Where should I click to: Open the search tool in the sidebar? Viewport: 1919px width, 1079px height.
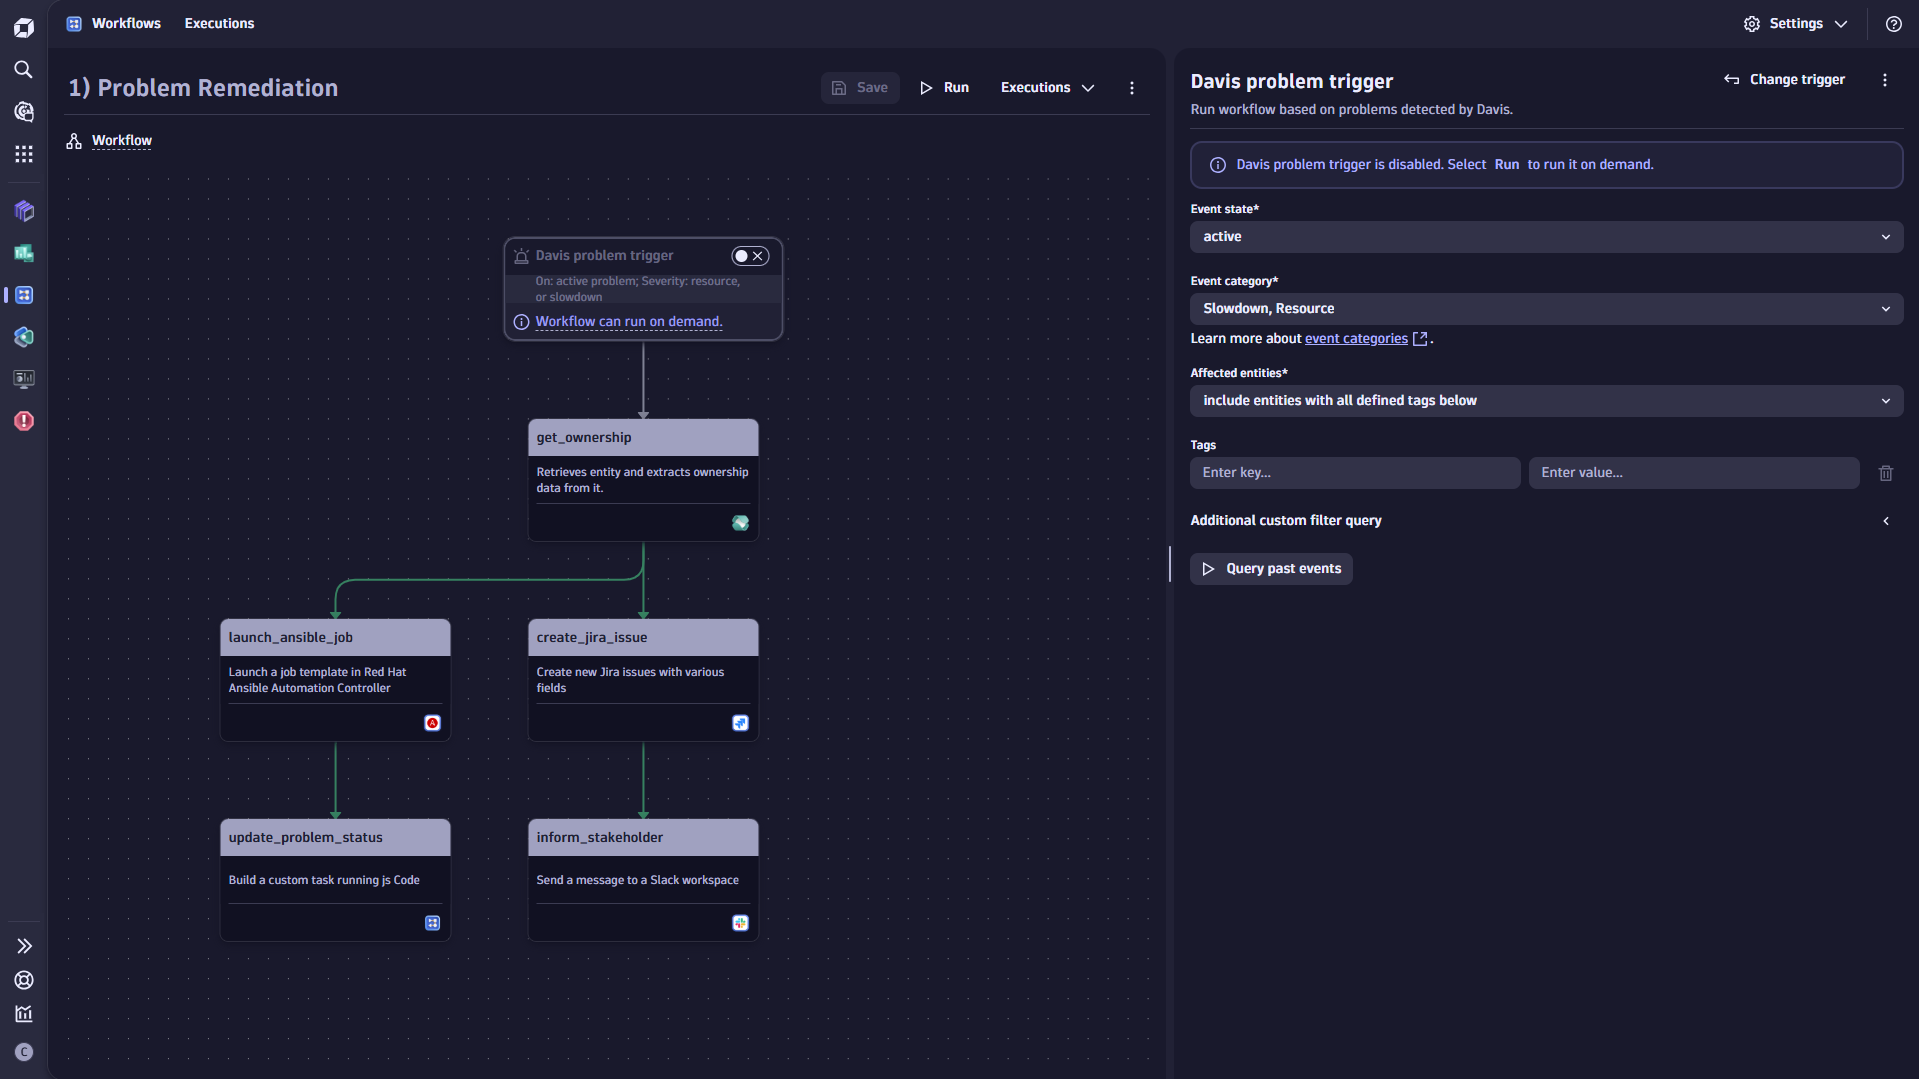tap(24, 70)
